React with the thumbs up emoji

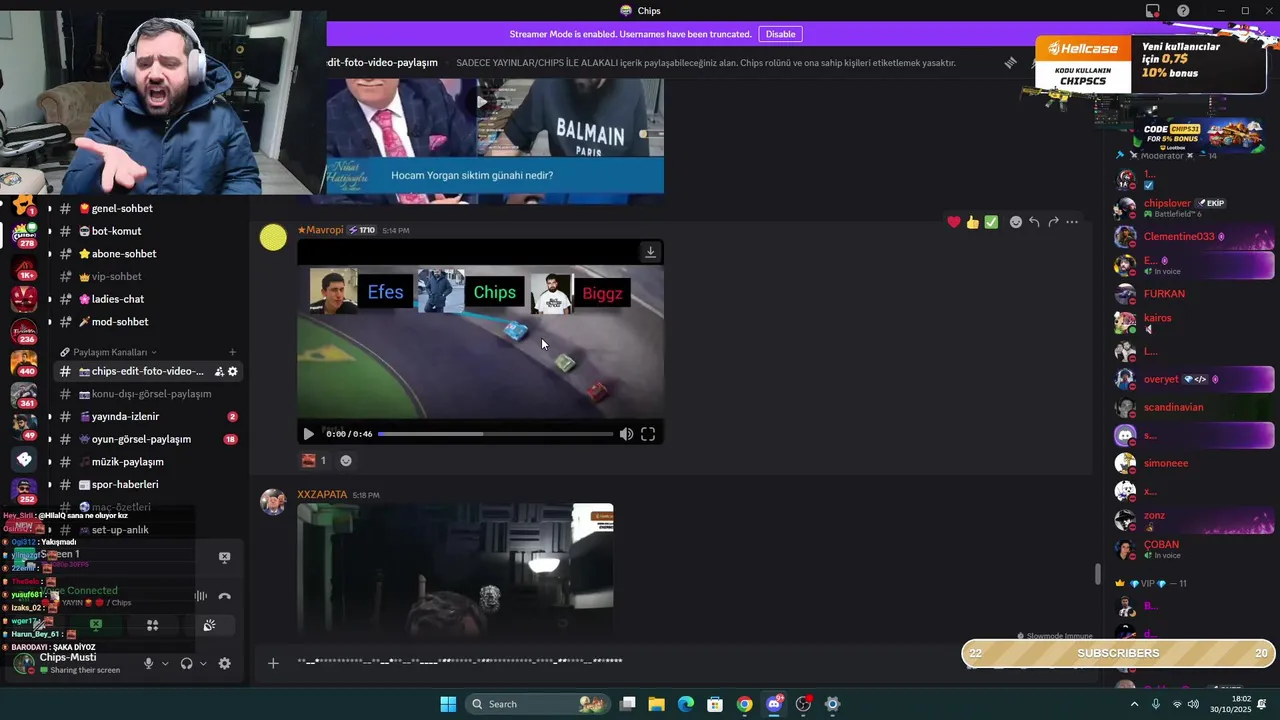point(972,222)
